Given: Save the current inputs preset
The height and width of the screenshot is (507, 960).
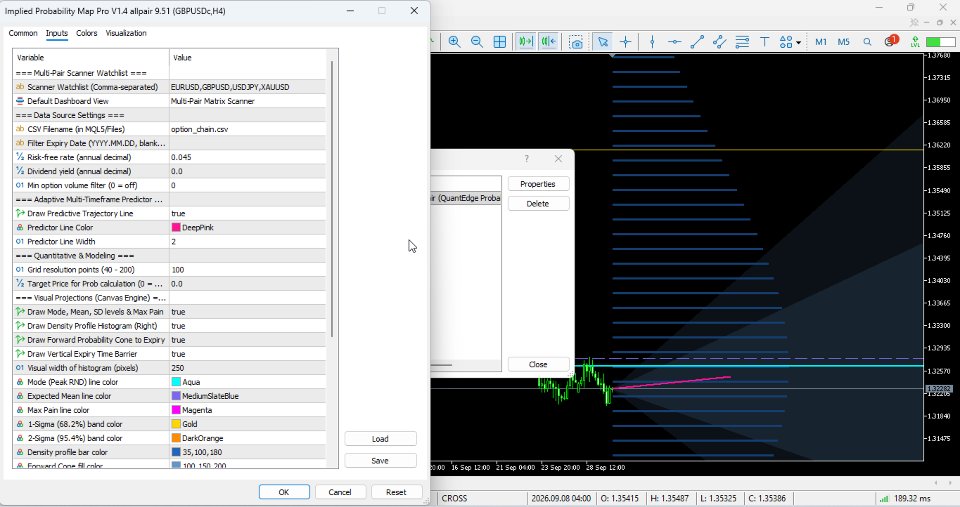Looking at the screenshot, I should [380, 460].
